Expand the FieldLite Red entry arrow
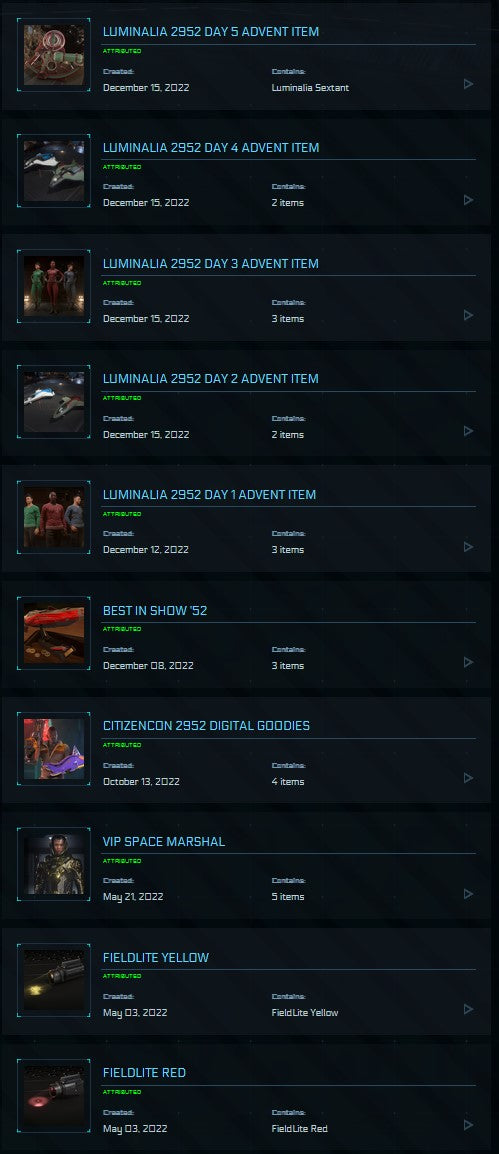 pyautogui.click(x=468, y=1125)
